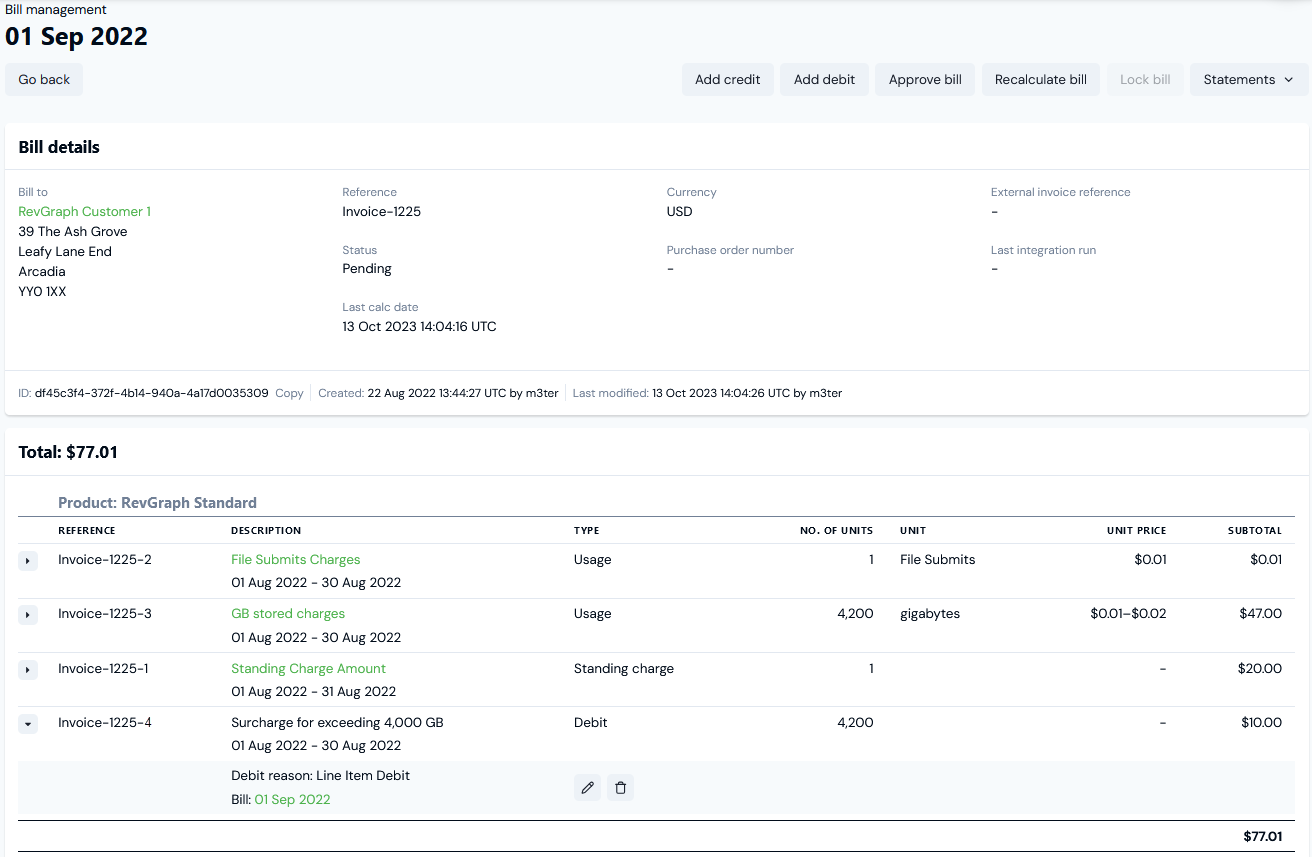This screenshot has width=1312, height=857.
Task: Click the $0.01–$0.02 unit price cell
Action: [x=1128, y=614]
